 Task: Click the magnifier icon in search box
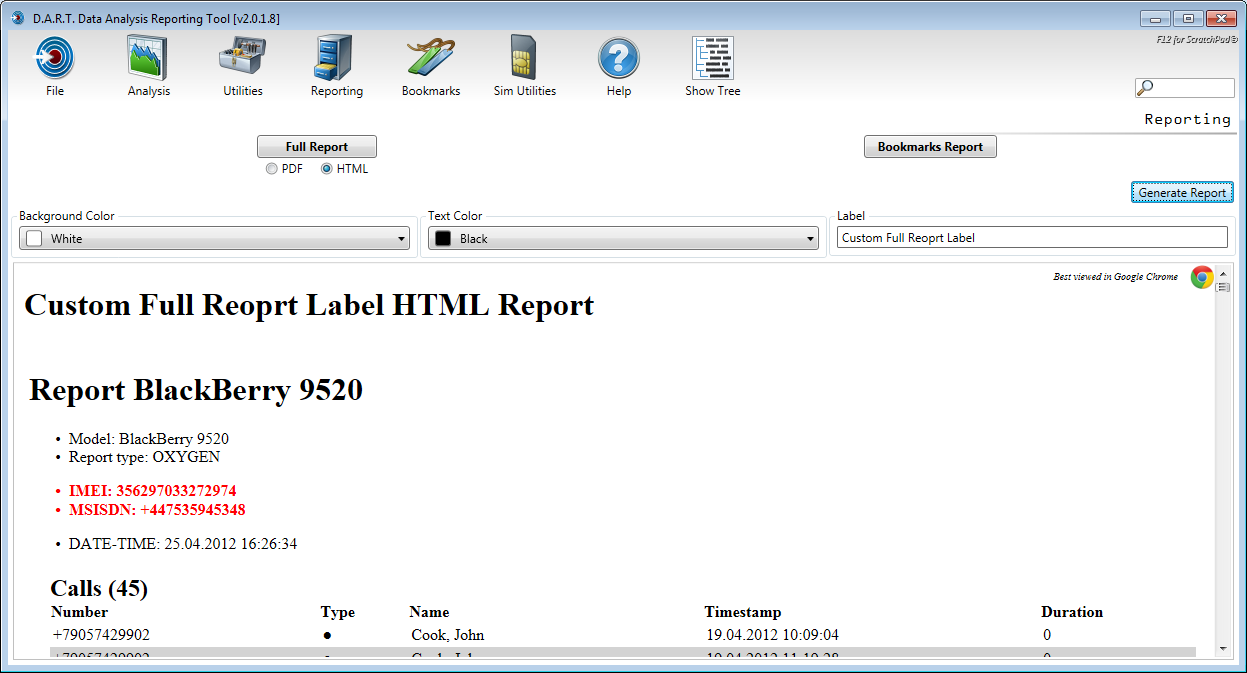click(1146, 88)
